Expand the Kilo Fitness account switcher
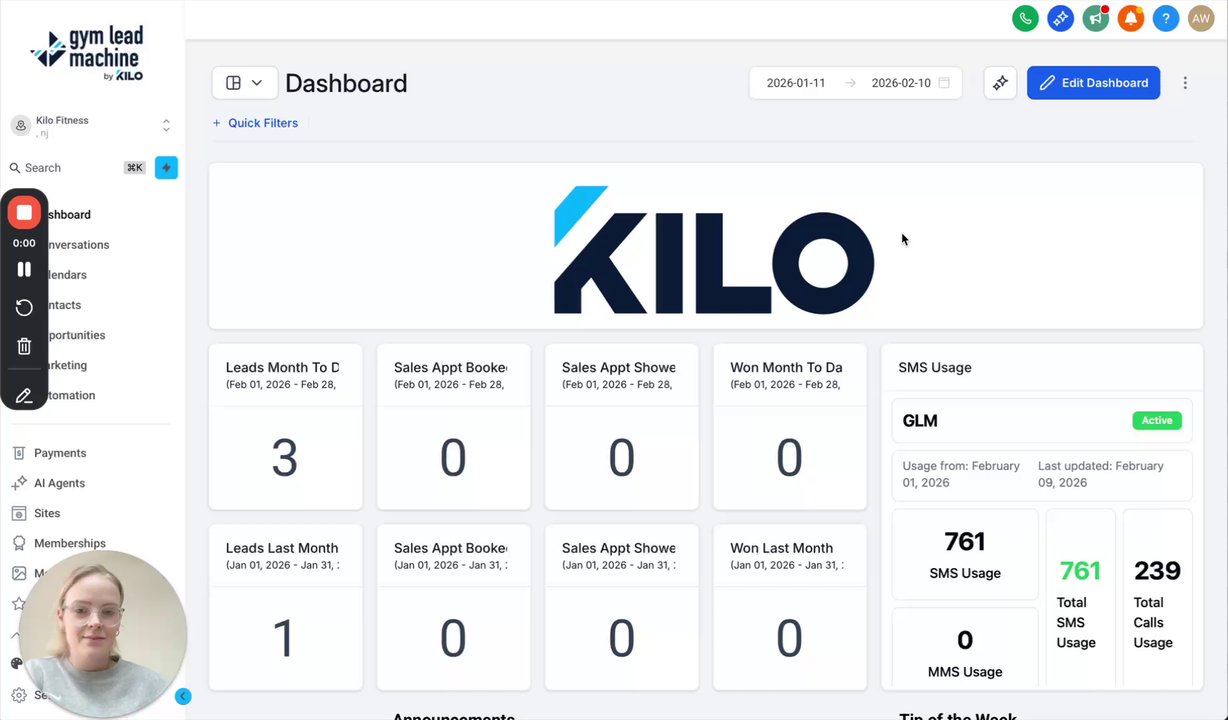This screenshot has height=720, width=1228. [x=166, y=126]
